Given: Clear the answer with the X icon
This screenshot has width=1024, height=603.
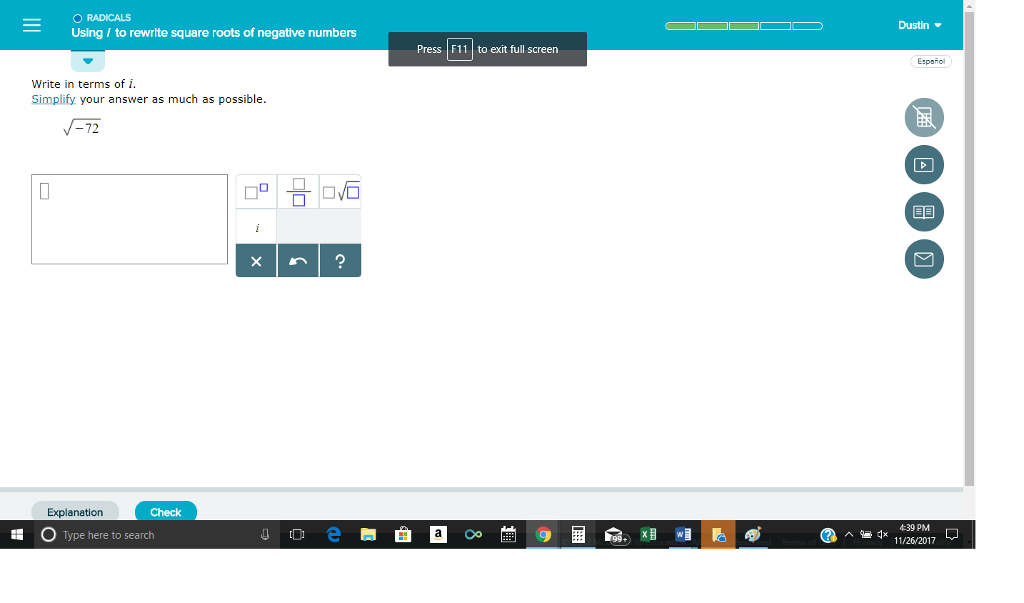Looking at the screenshot, I should [255, 260].
